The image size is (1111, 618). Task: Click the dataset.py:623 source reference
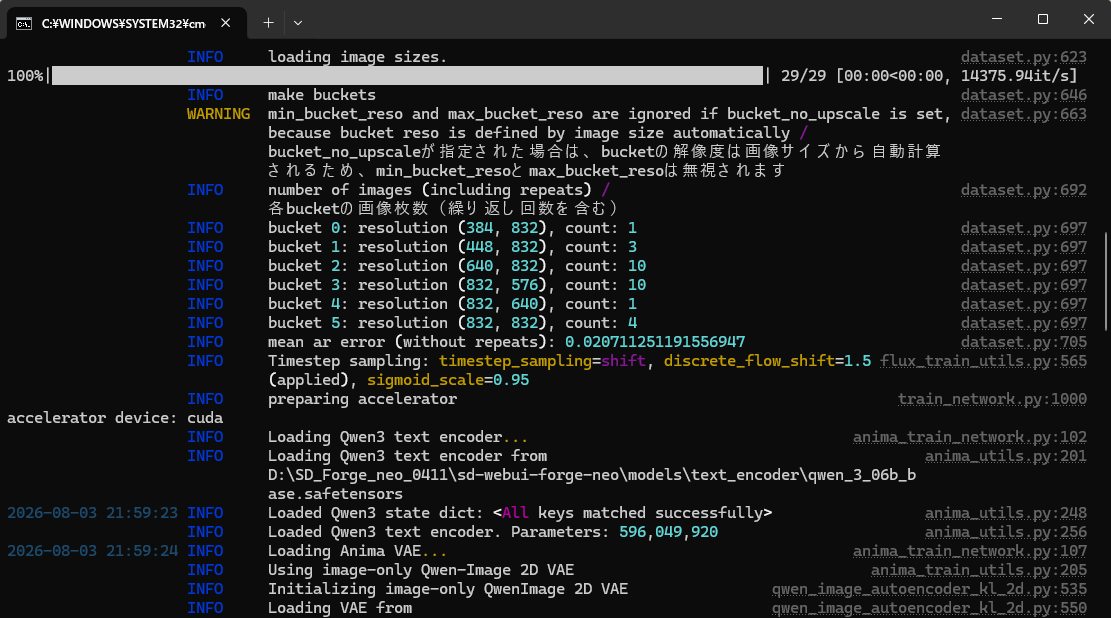pyautogui.click(x=1023, y=57)
